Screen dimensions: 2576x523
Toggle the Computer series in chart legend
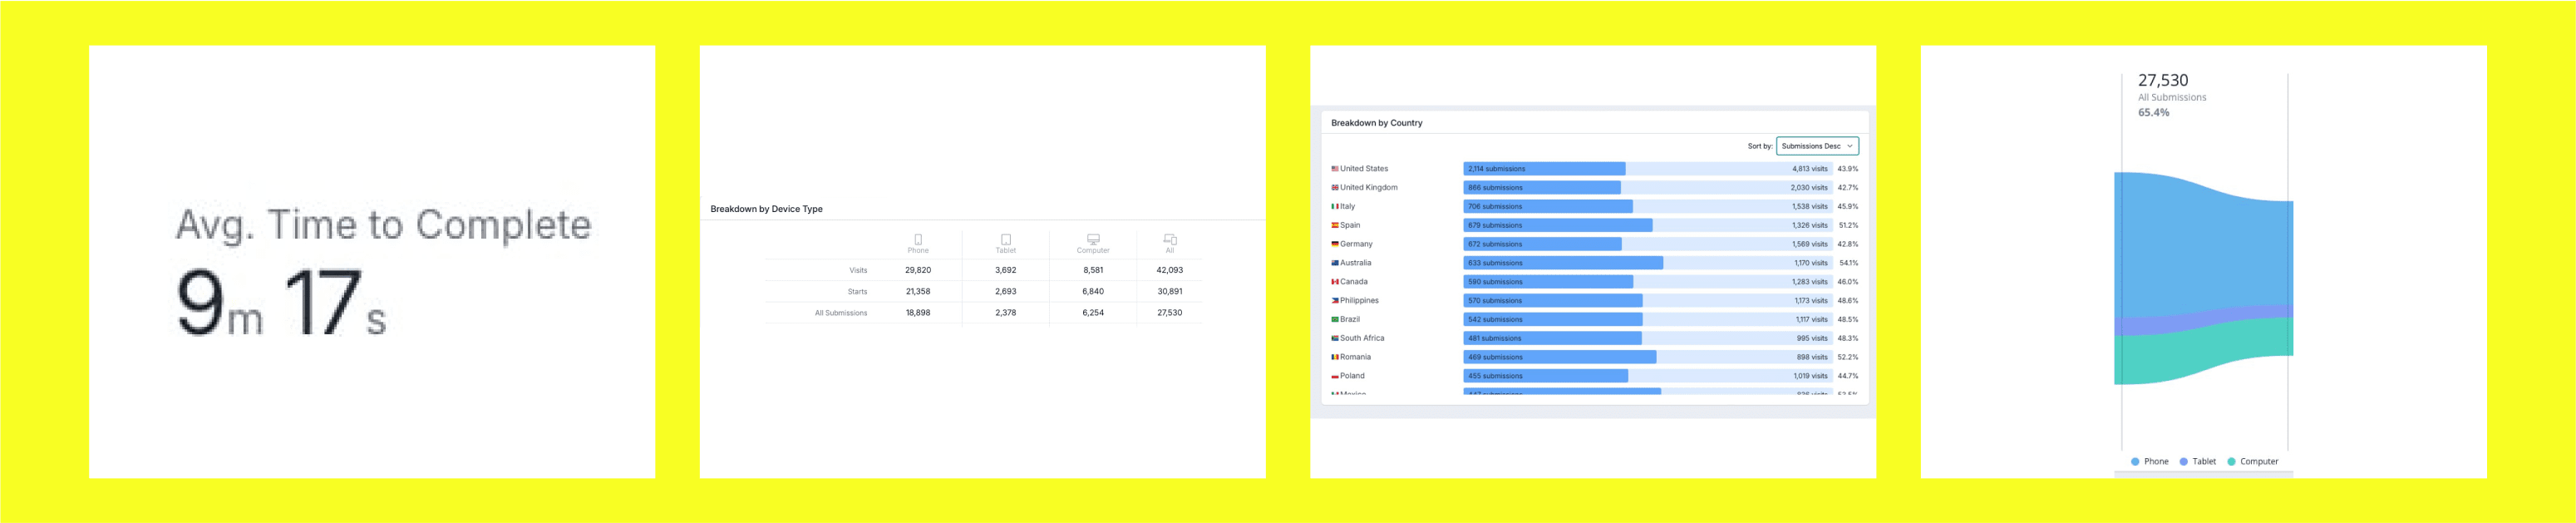[2253, 461]
